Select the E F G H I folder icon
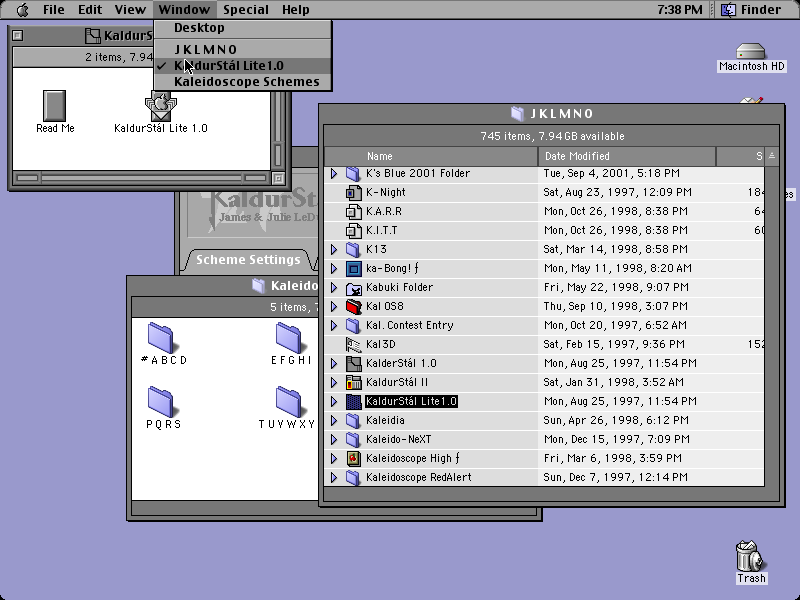The width and height of the screenshot is (800, 600). 289,338
